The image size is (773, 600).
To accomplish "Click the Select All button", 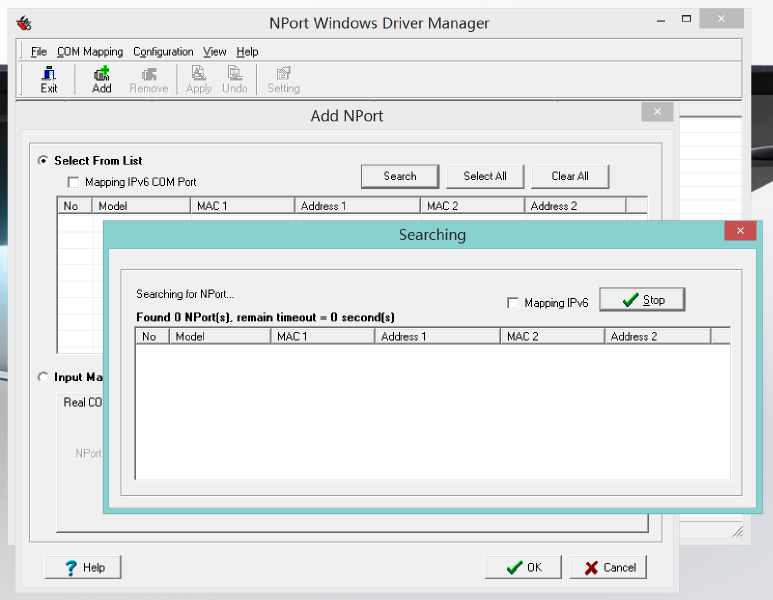I will 485,176.
